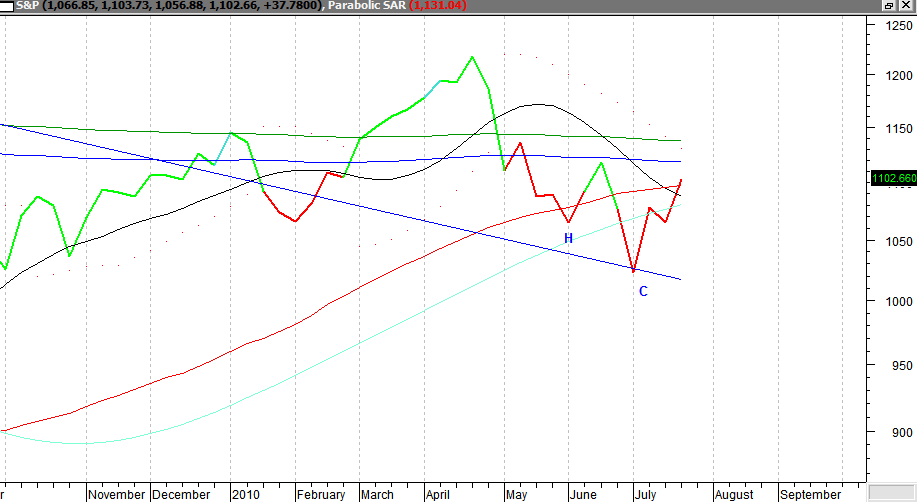Click the July date axis label
Screen dimensions: 917x502
click(646, 494)
